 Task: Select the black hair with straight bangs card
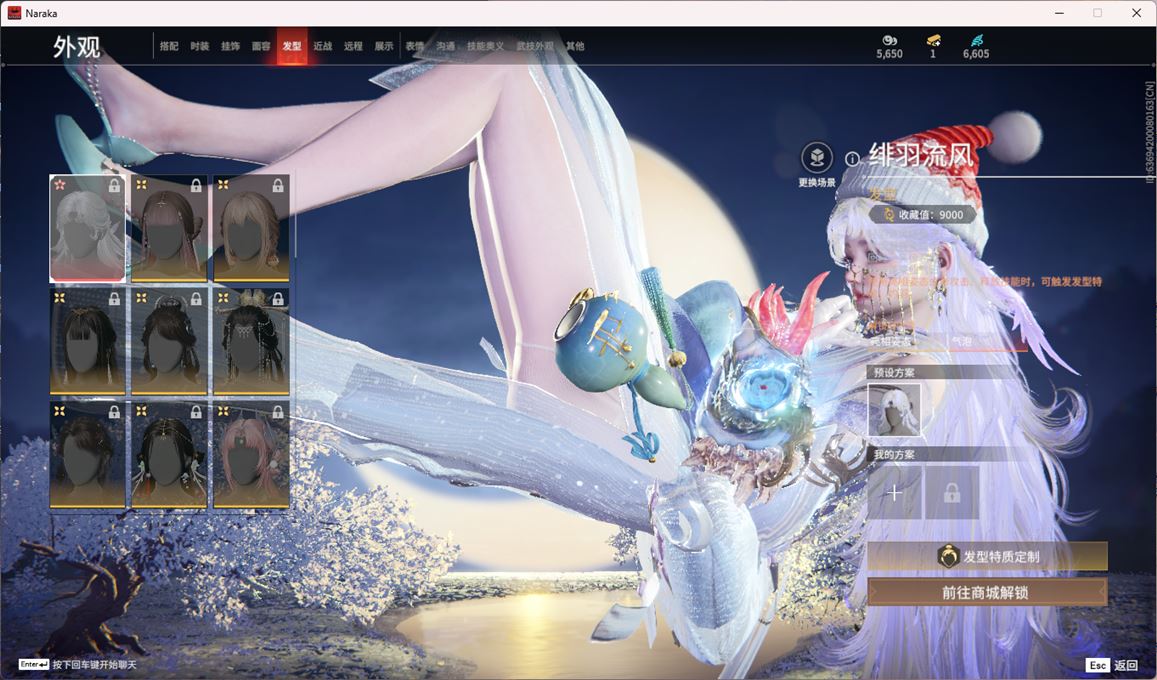[87, 341]
